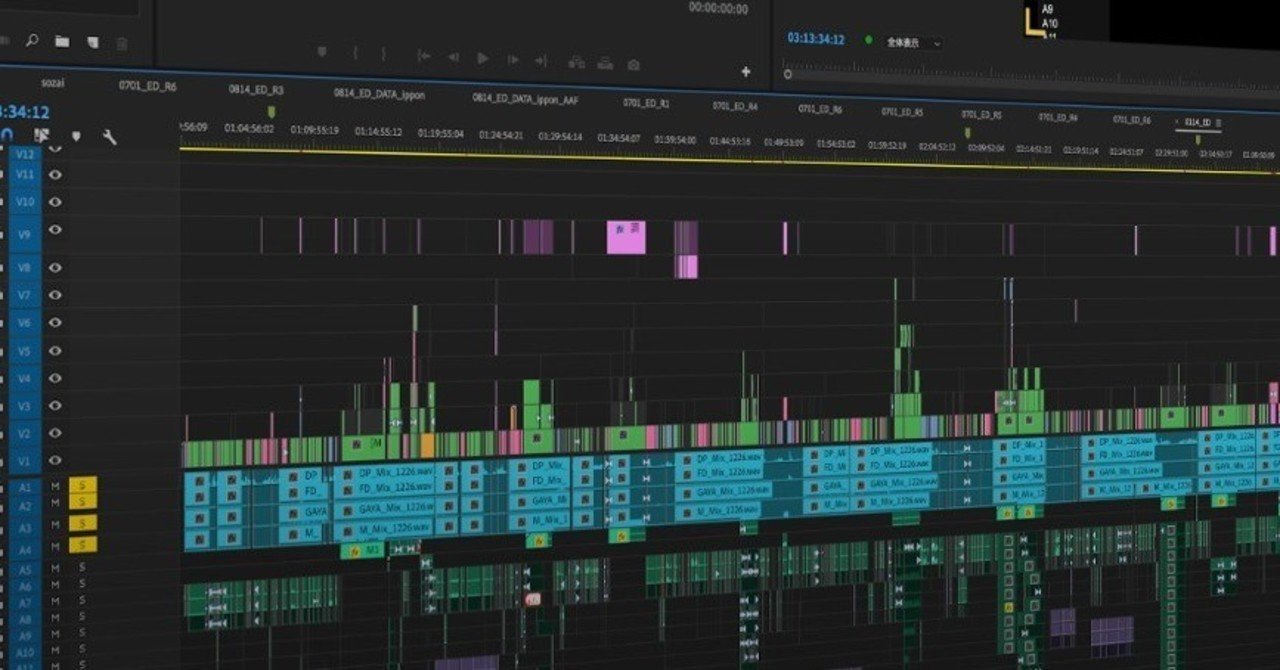Click the search magnifier in the project panel
1280x670 pixels.
pos(32,39)
